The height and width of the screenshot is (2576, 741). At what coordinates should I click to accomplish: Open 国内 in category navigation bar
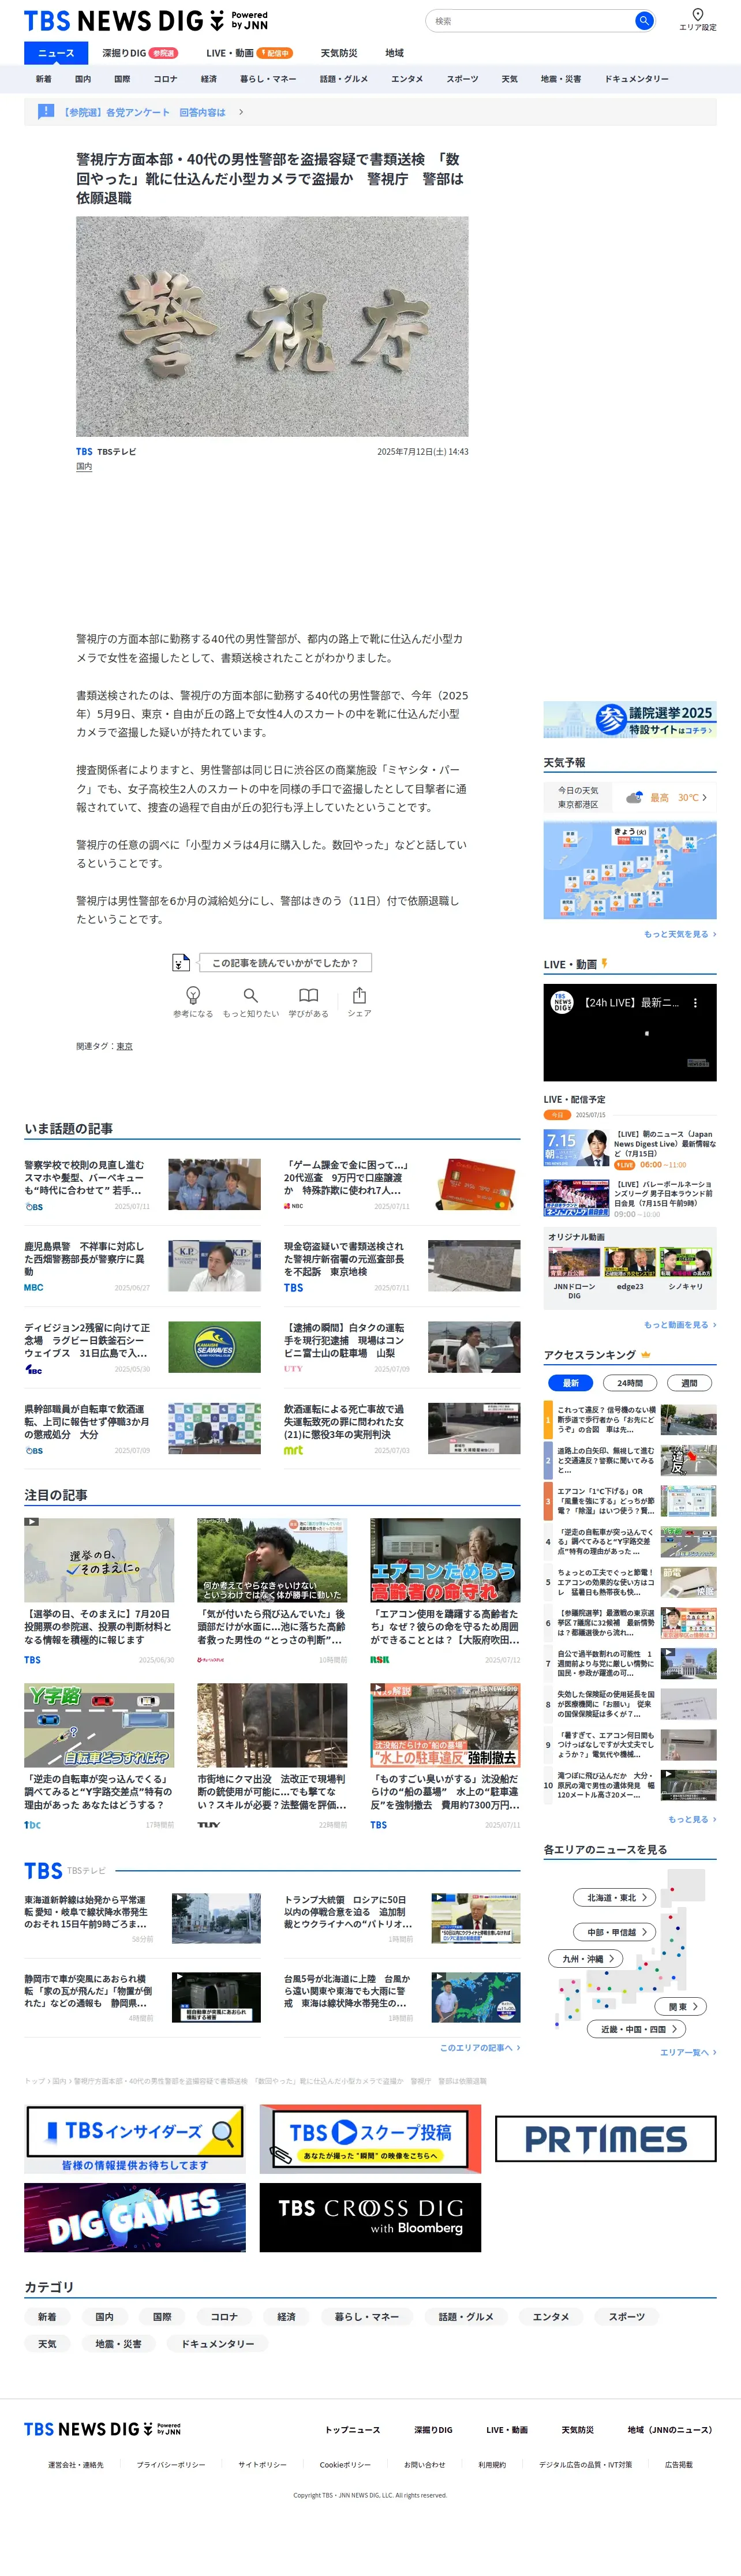tap(83, 79)
